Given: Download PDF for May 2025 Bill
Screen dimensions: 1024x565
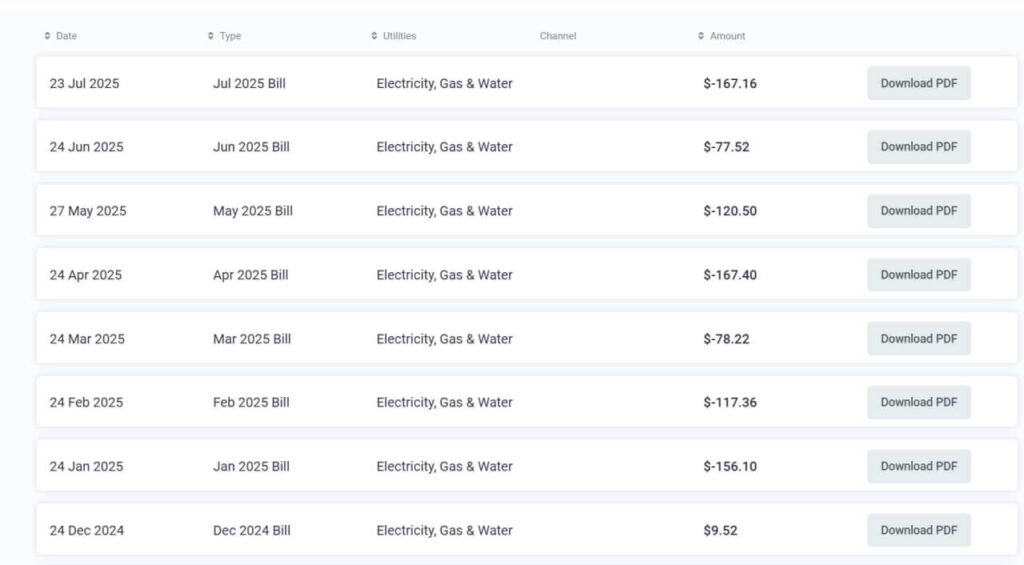Looking at the screenshot, I should pos(919,211).
